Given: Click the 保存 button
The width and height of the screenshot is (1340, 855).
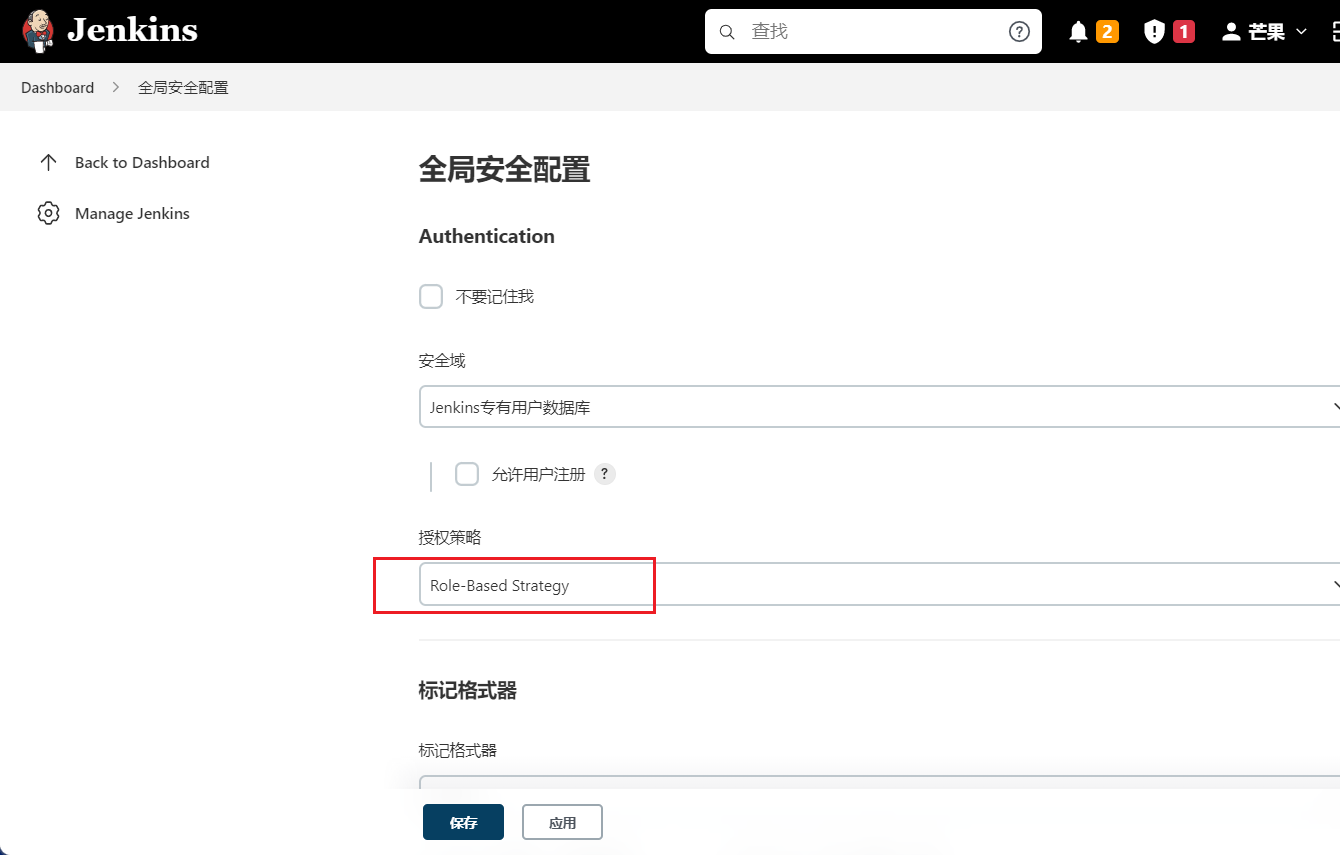Looking at the screenshot, I should (463, 822).
